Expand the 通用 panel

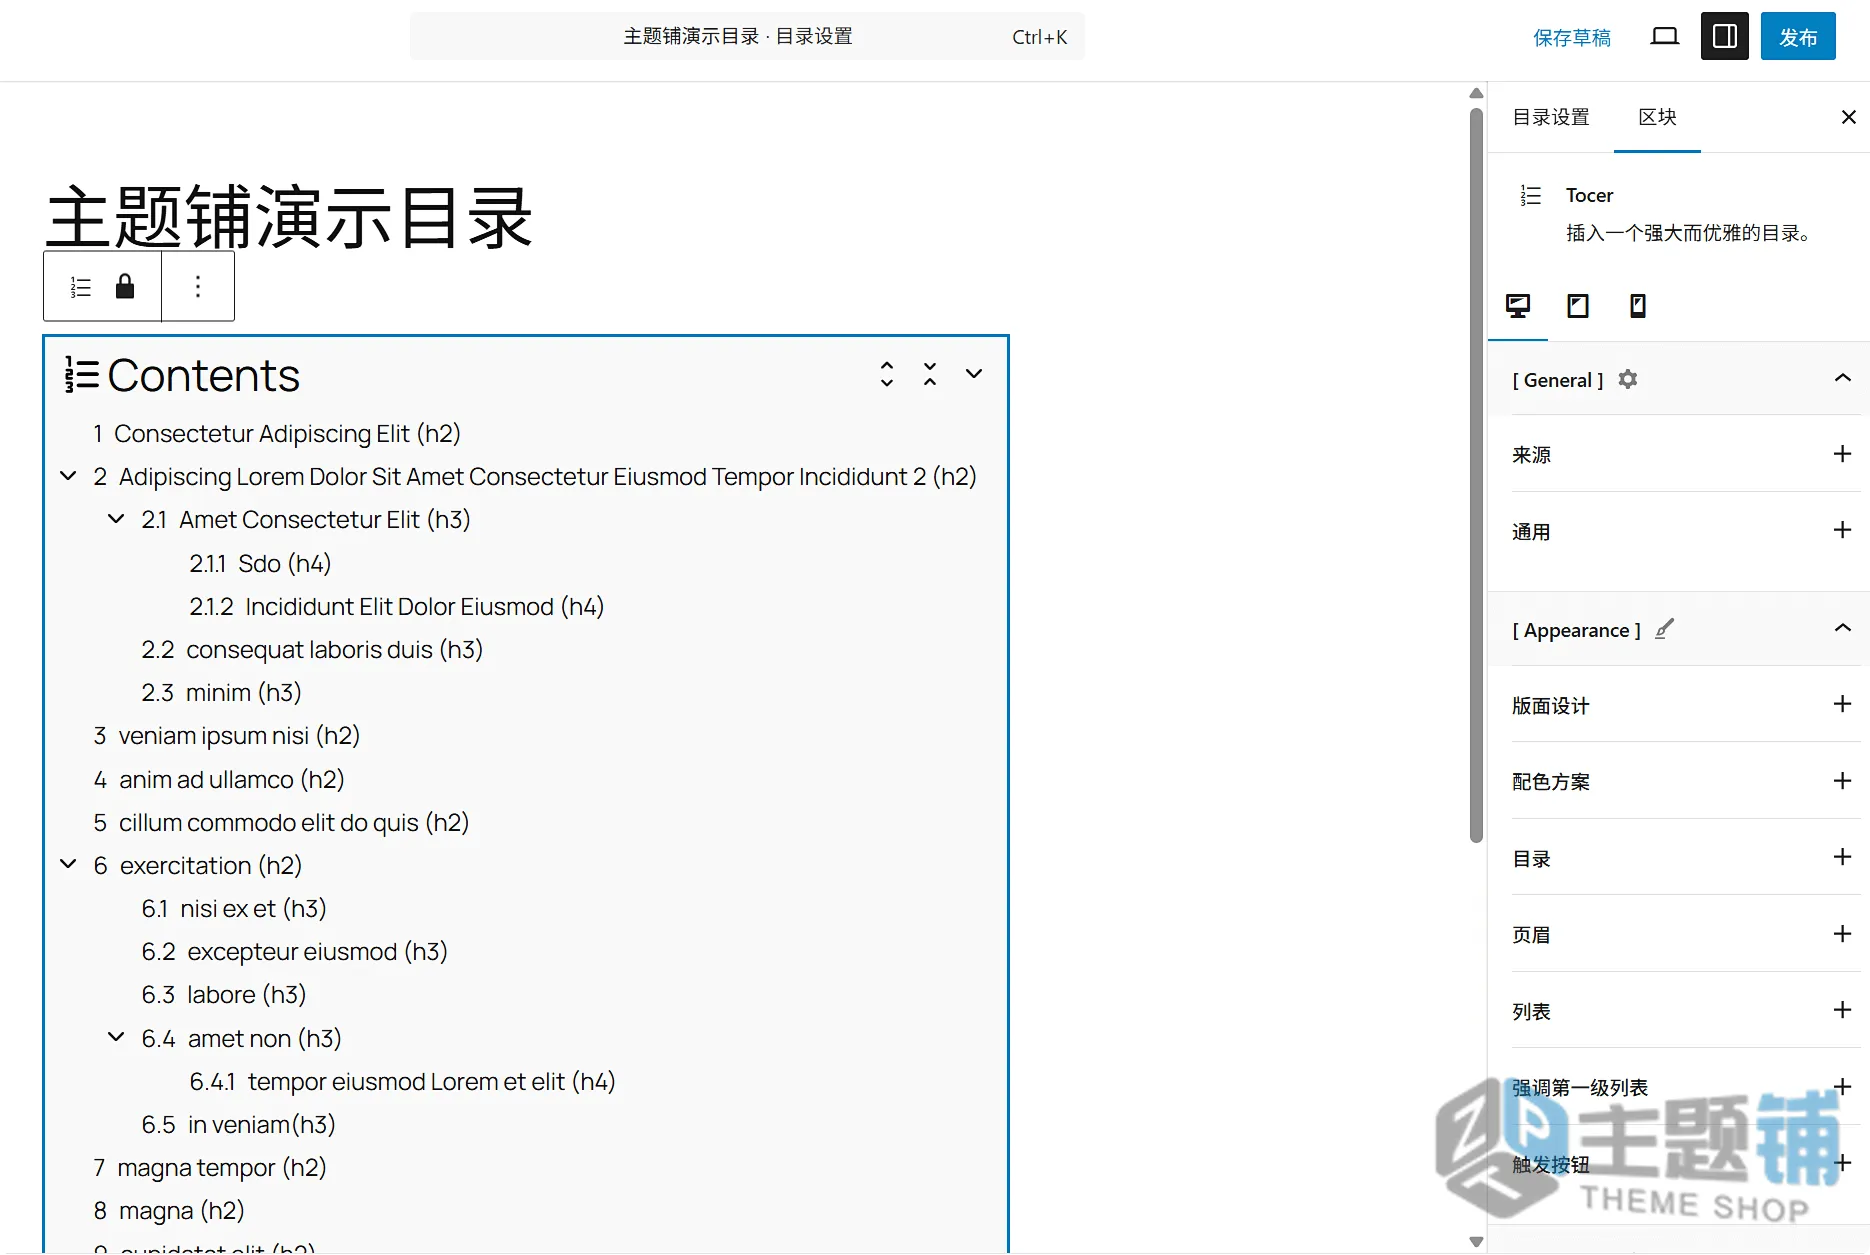click(1842, 530)
